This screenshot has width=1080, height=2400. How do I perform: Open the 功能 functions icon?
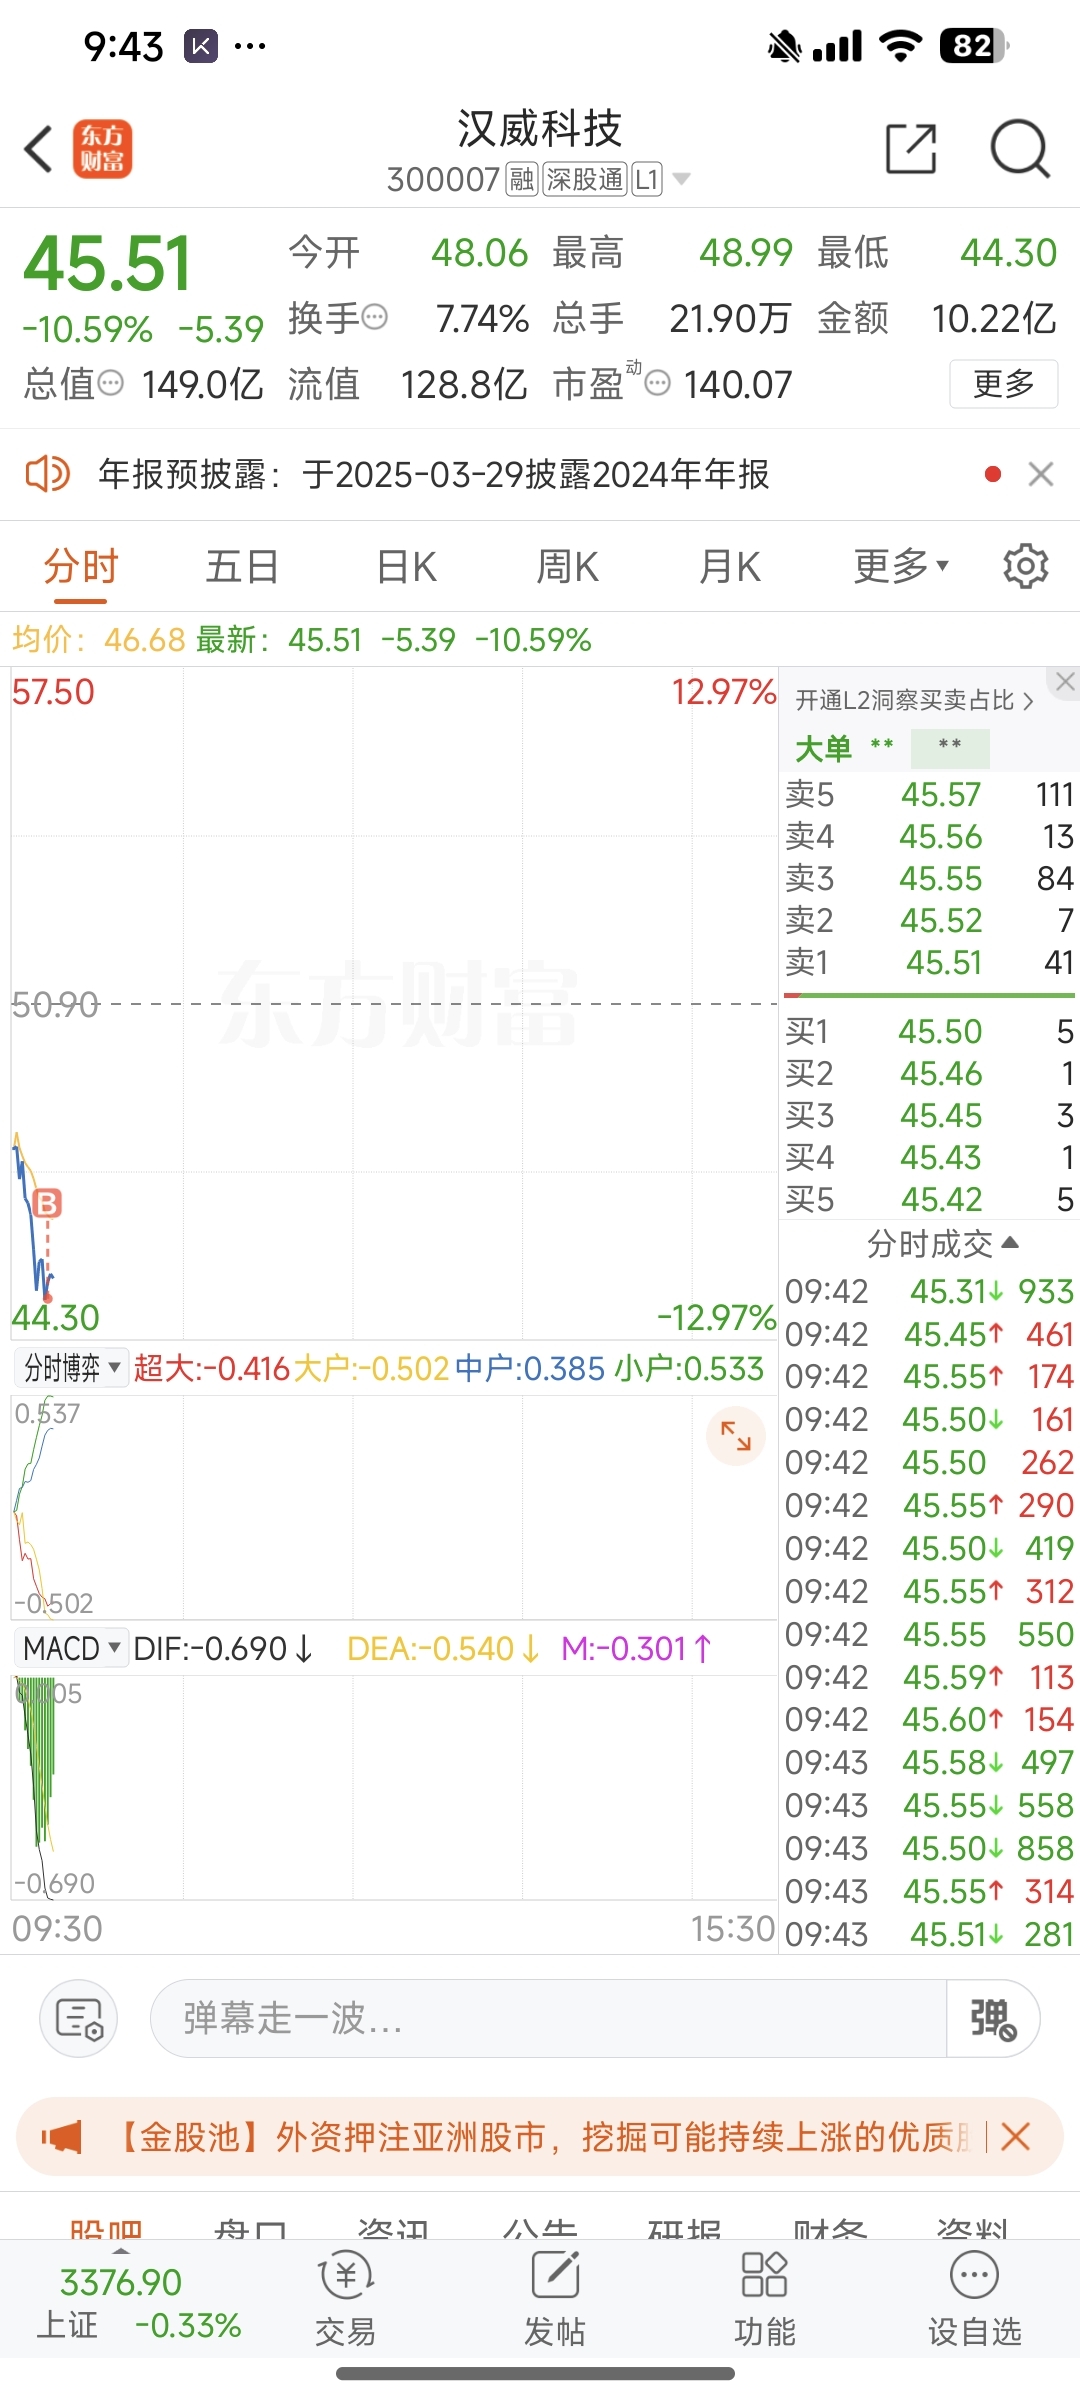click(x=765, y=2298)
